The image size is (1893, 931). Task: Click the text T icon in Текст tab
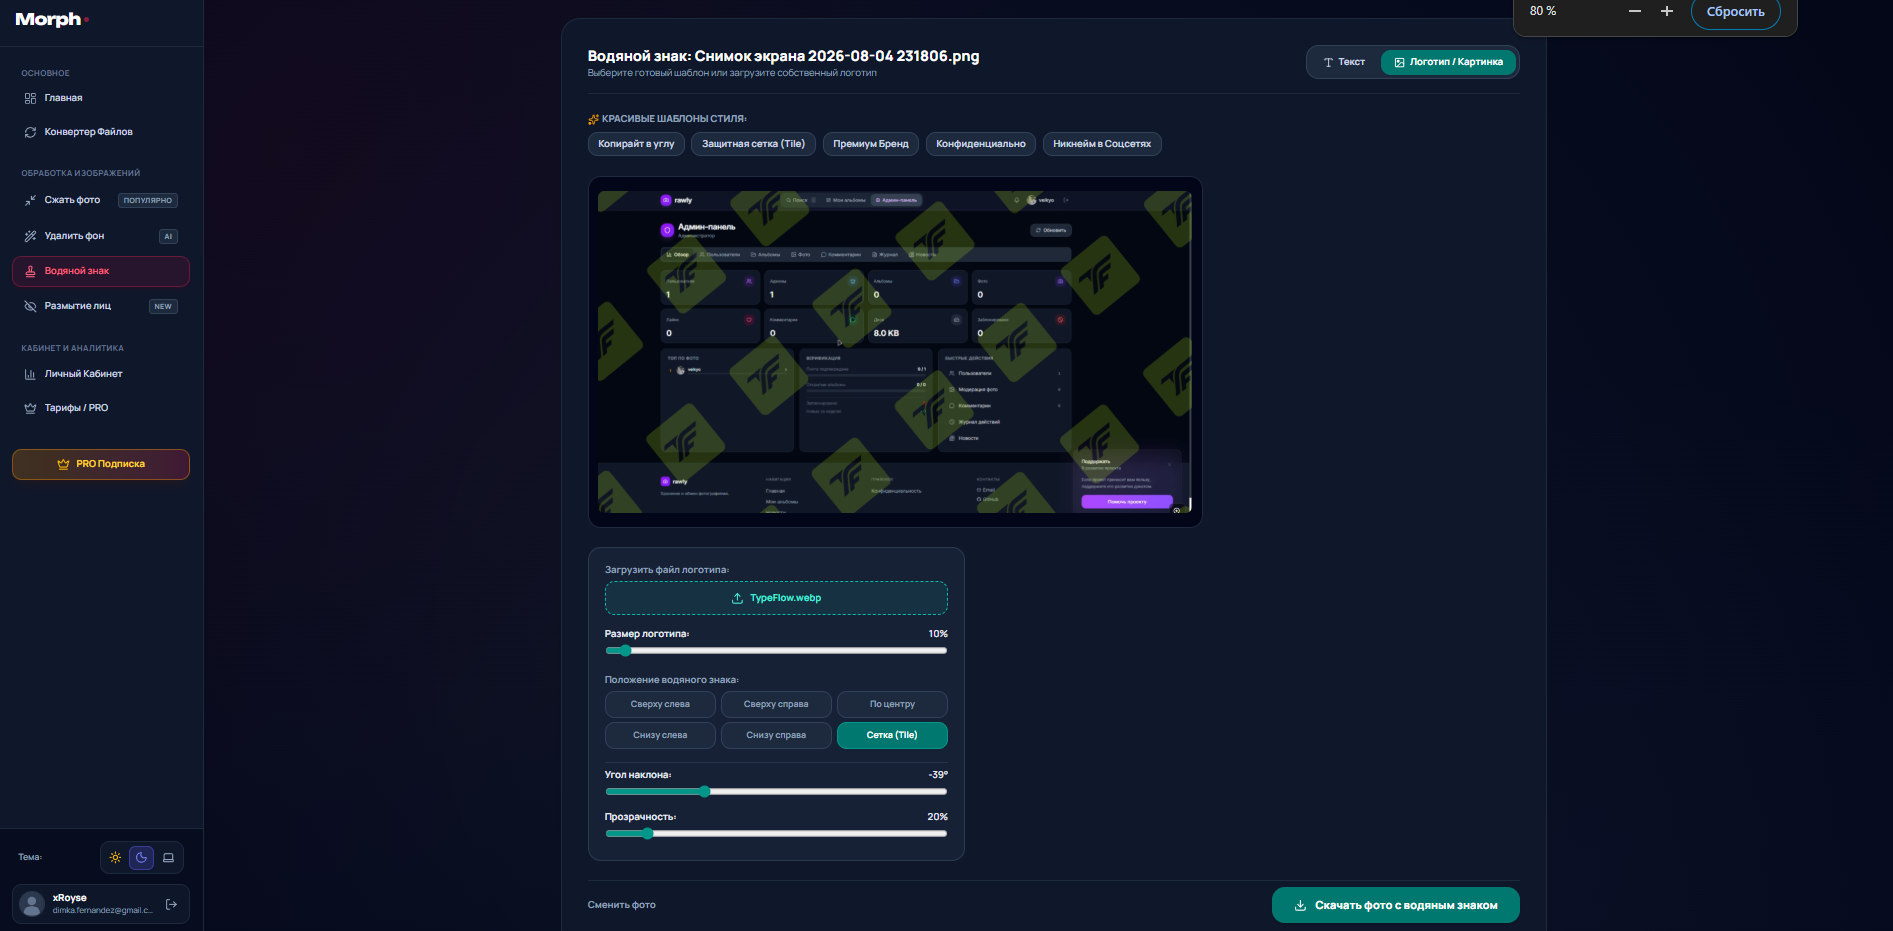pyautogui.click(x=1328, y=62)
